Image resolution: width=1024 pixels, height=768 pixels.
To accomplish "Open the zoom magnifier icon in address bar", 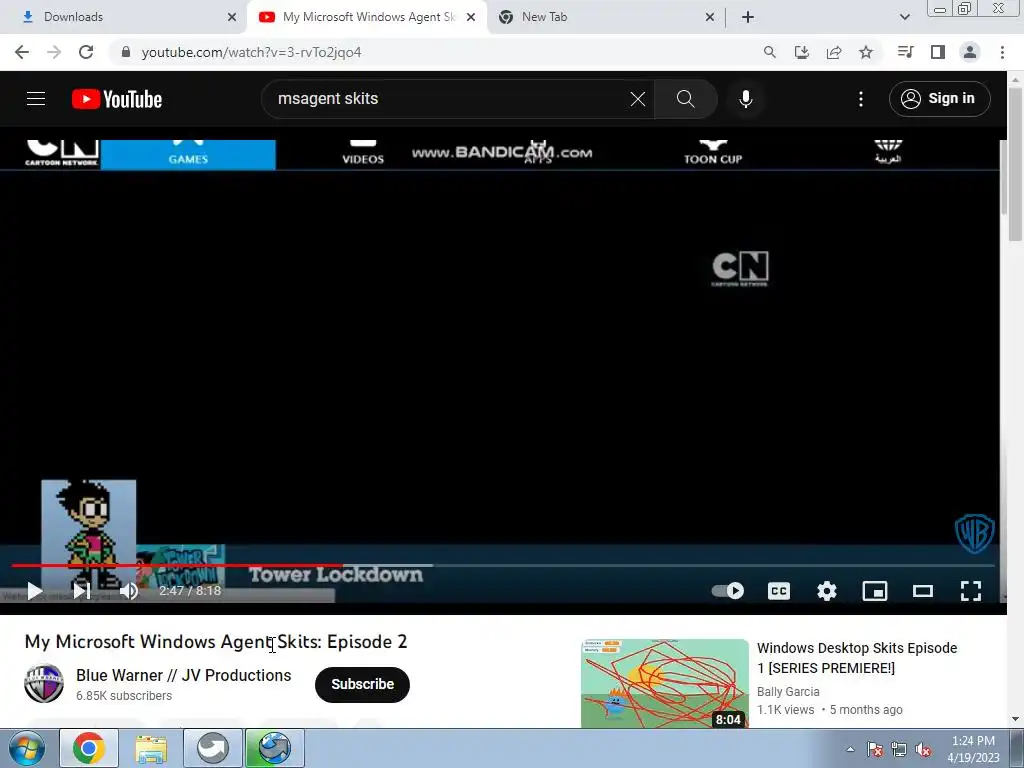I will 770,52.
